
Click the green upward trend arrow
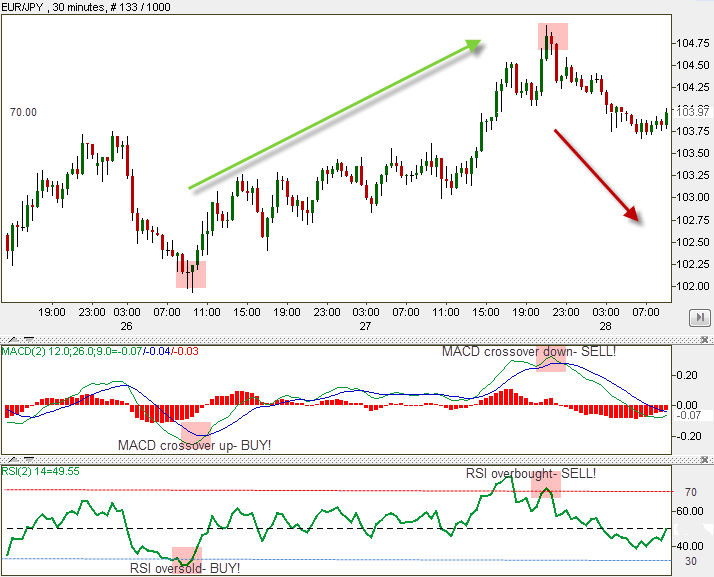(x=335, y=114)
